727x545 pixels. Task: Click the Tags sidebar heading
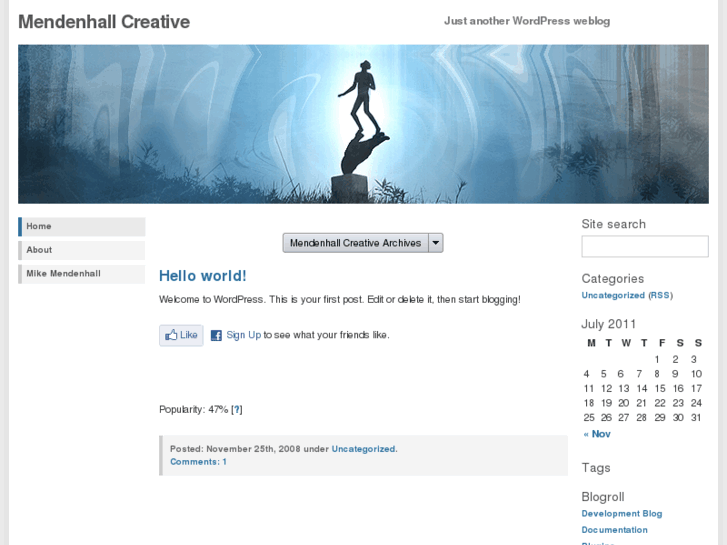coord(596,468)
